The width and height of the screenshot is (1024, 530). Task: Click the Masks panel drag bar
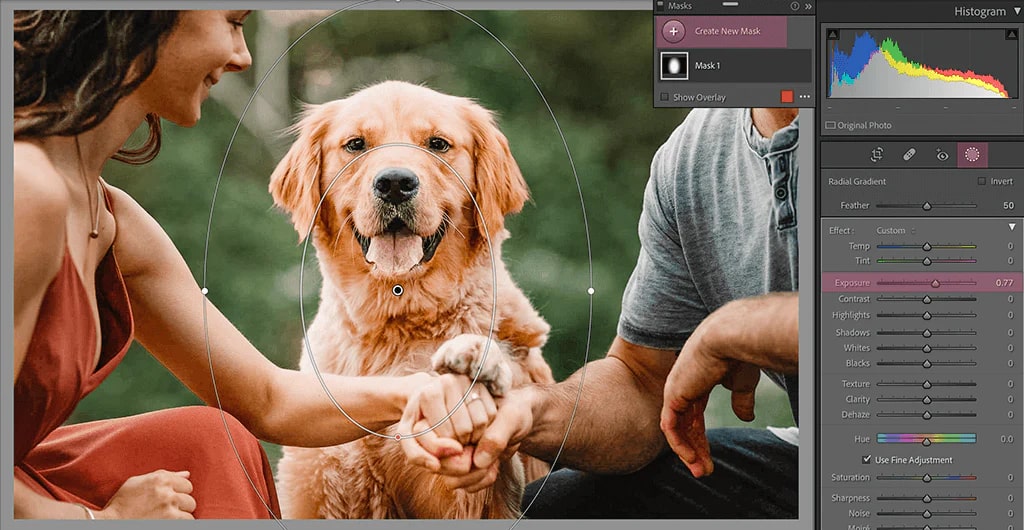(730, 4)
